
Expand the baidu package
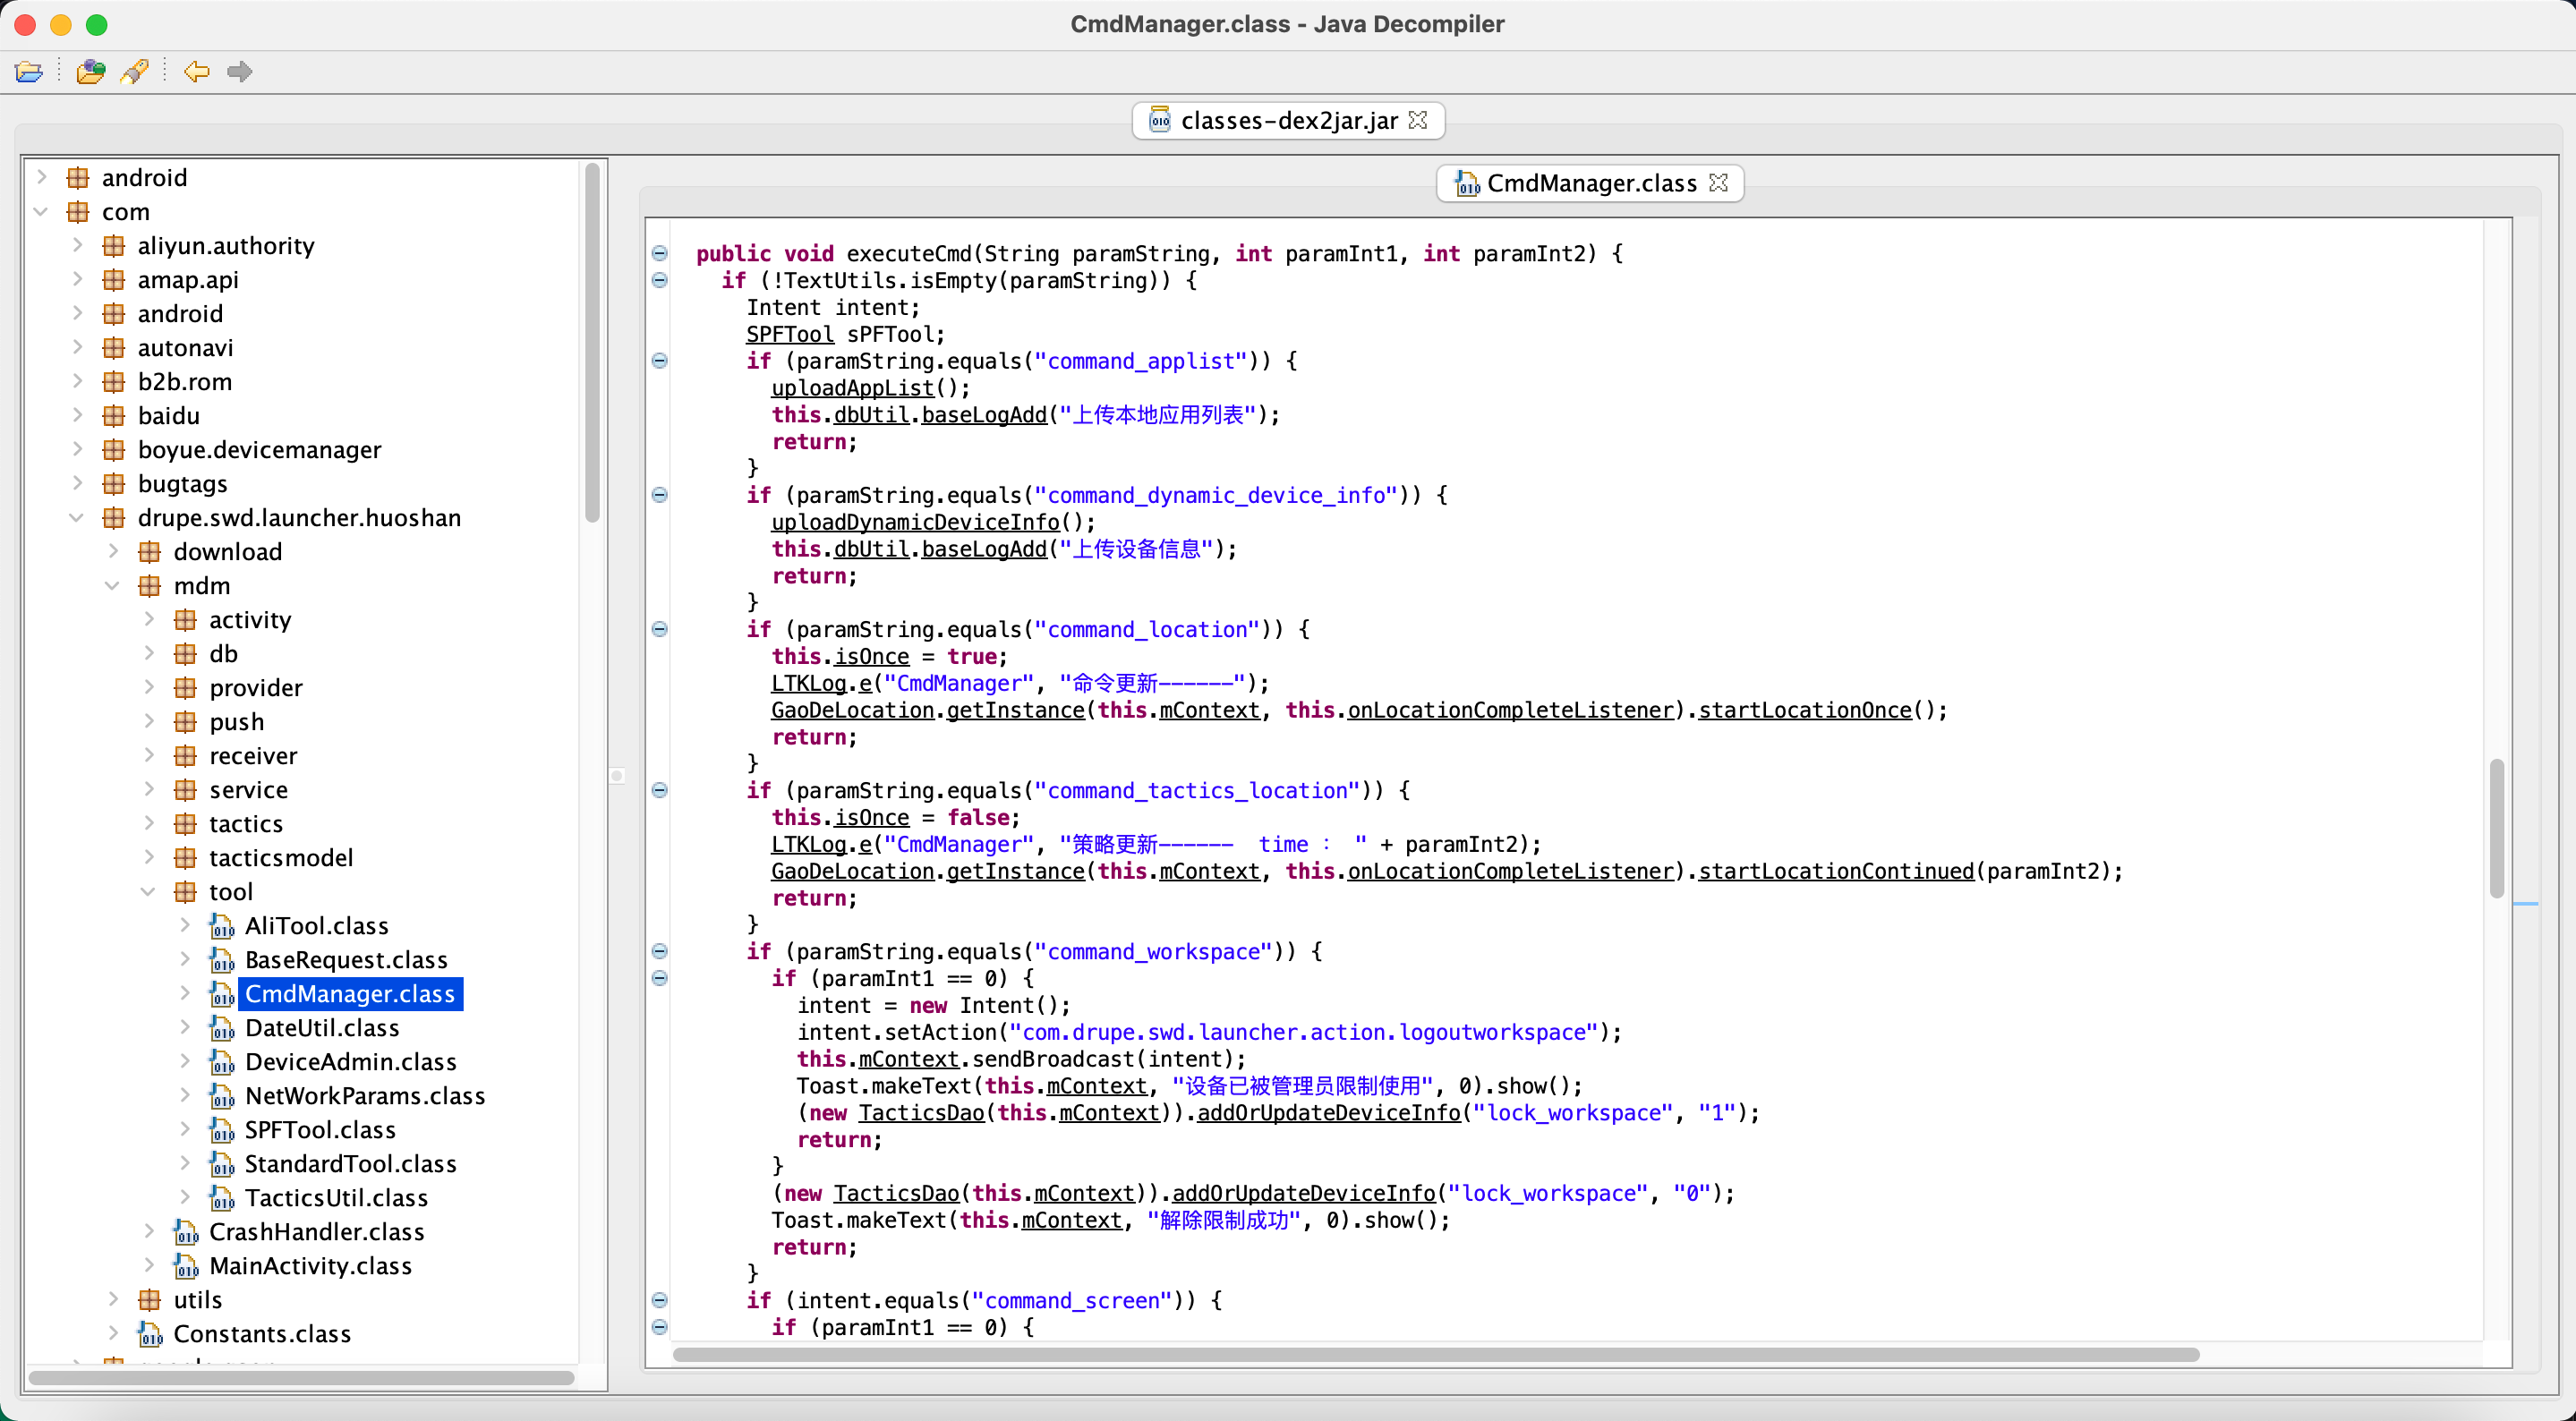(x=78, y=415)
